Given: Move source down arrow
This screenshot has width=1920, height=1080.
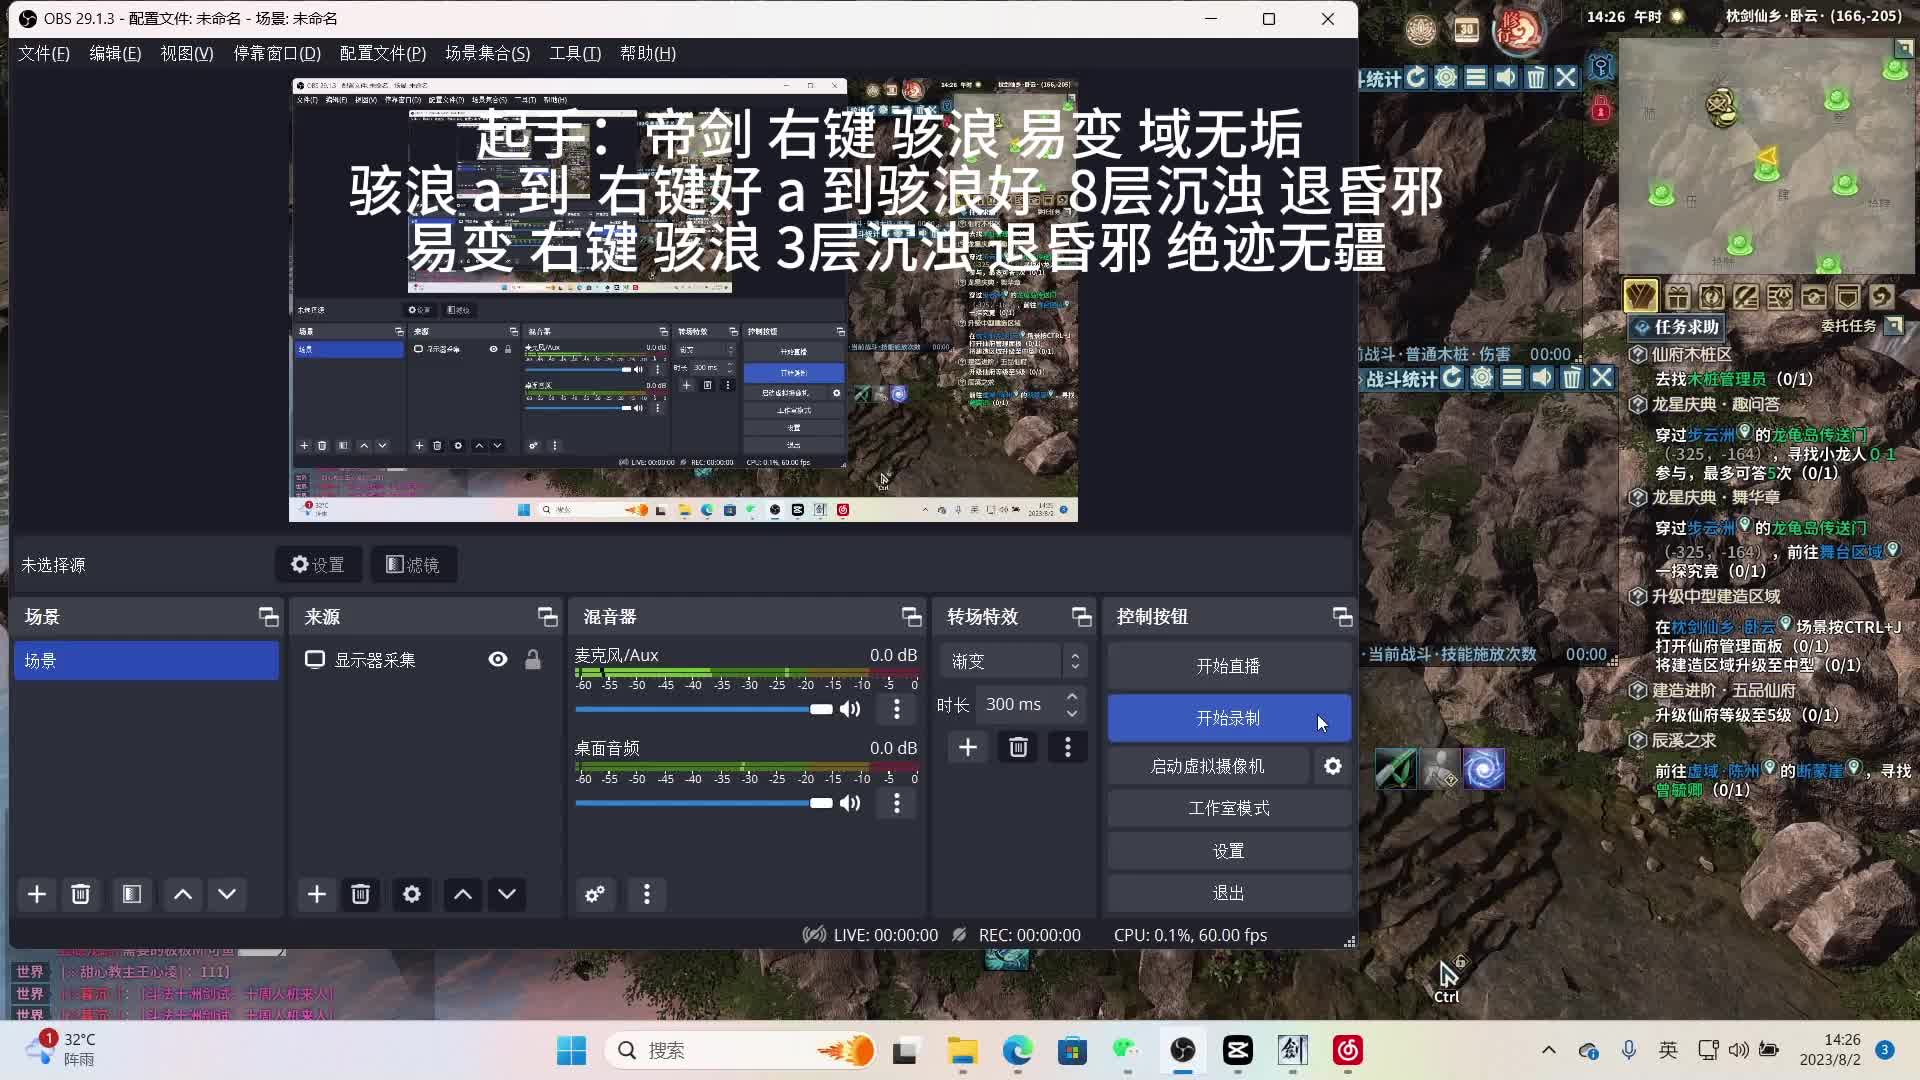Looking at the screenshot, I should point(507,894).
